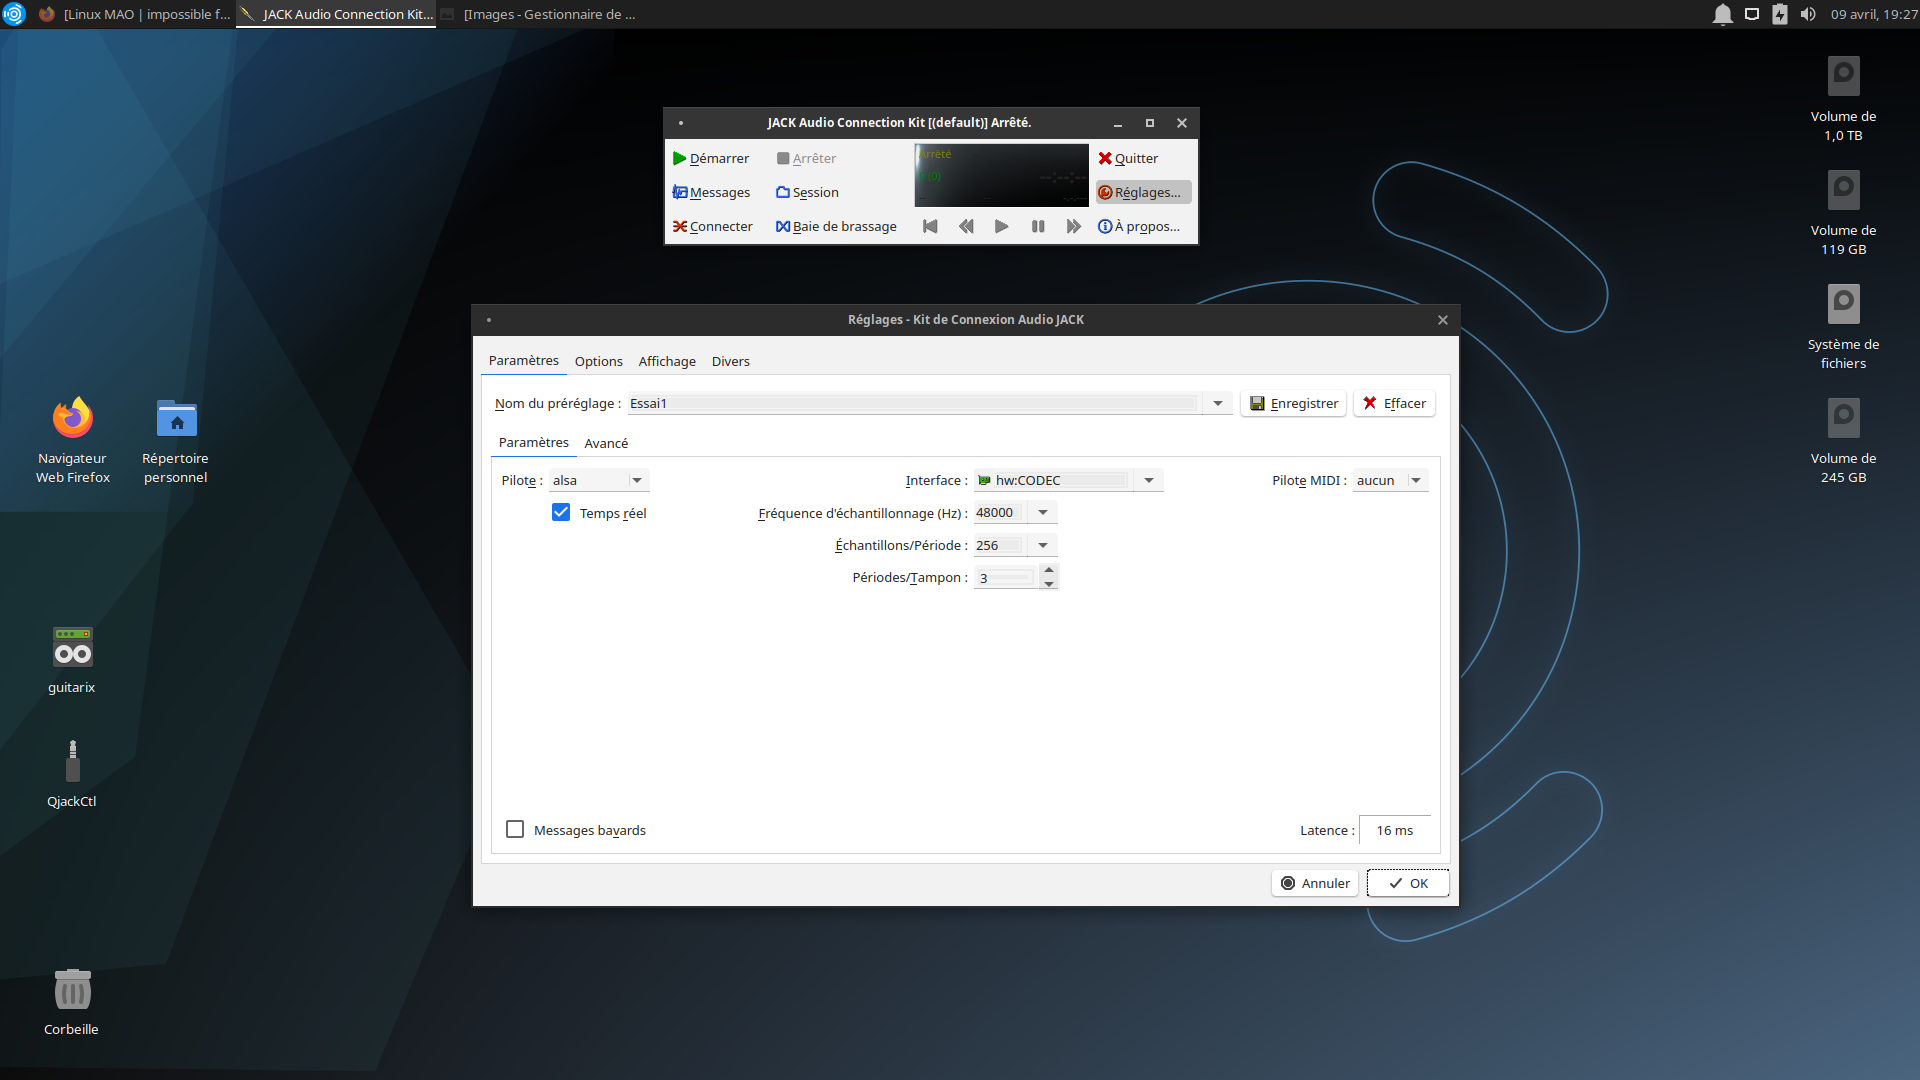Open the Échantillons/Période 256 dropdown

click(1043, 546)
